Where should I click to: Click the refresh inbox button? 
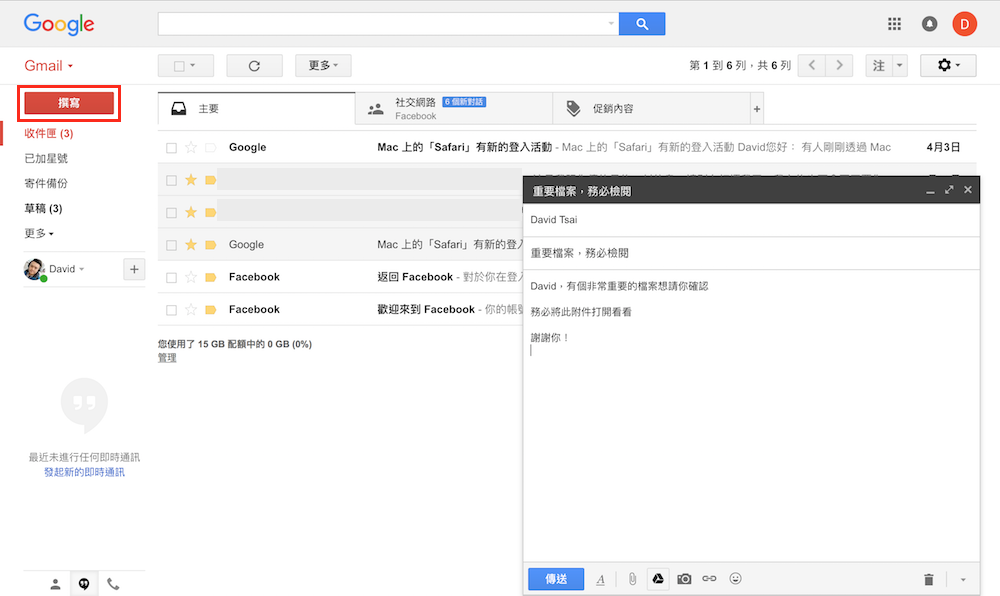click(x=254, y=66)
